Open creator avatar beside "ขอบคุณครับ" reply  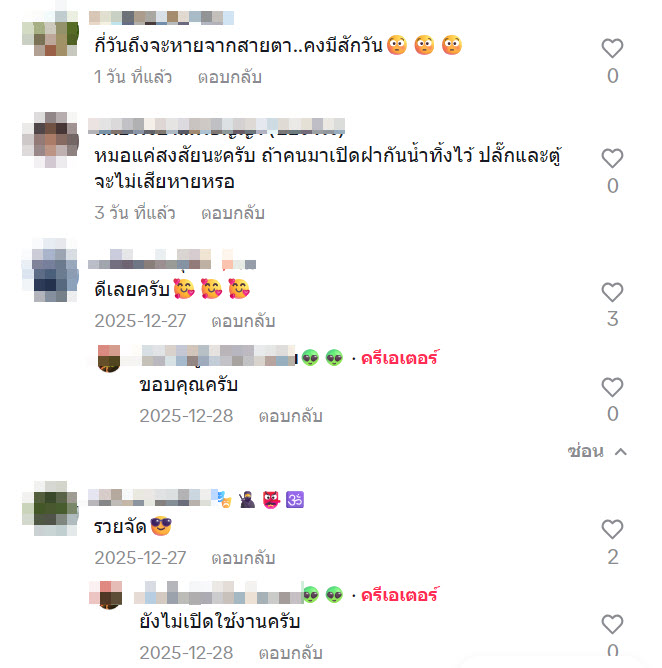tap(109, 359)
